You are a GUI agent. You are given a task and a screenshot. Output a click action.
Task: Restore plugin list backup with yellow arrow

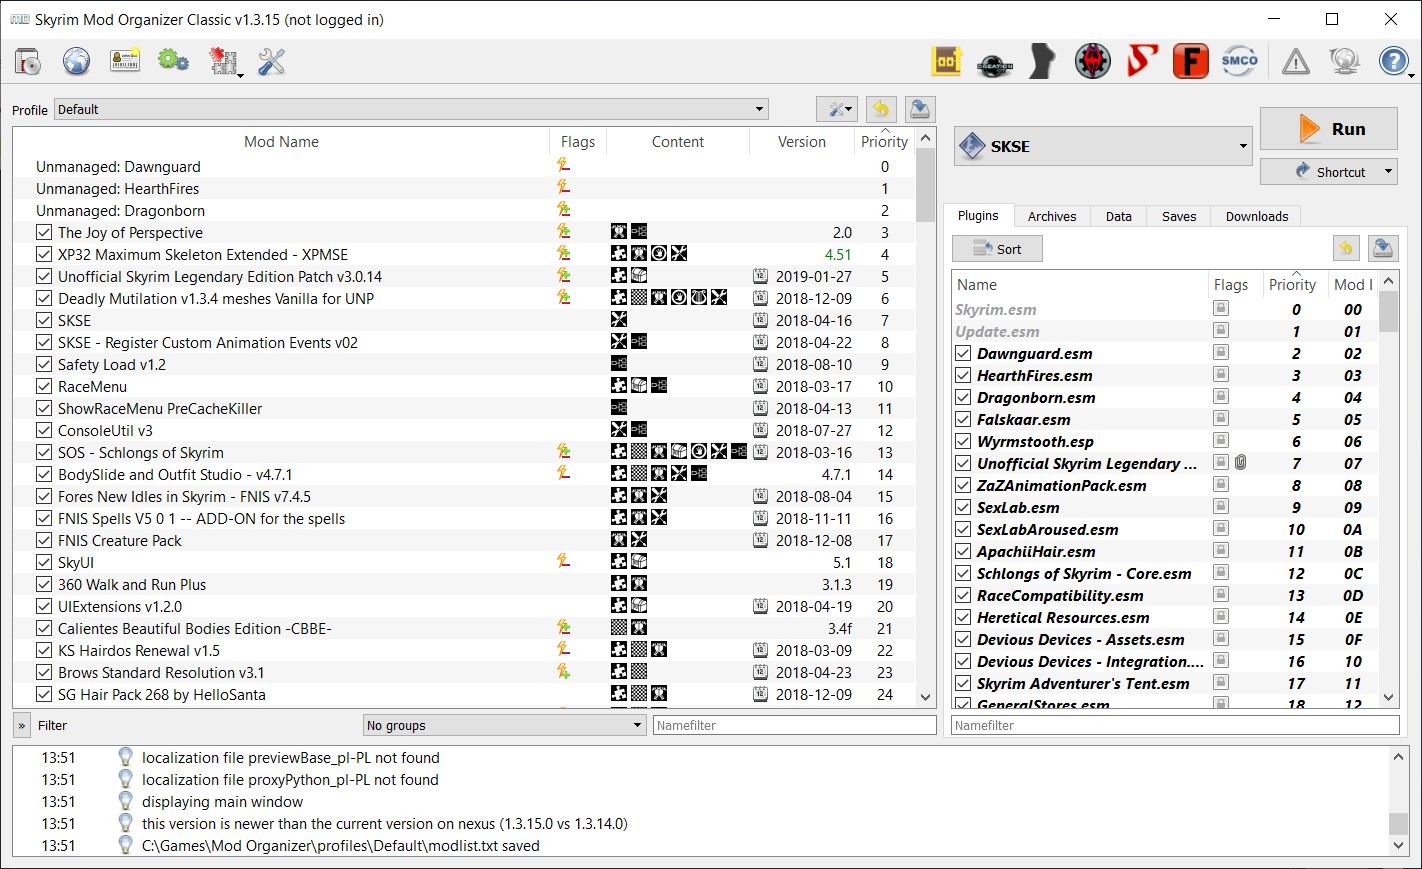[1346, 248]
